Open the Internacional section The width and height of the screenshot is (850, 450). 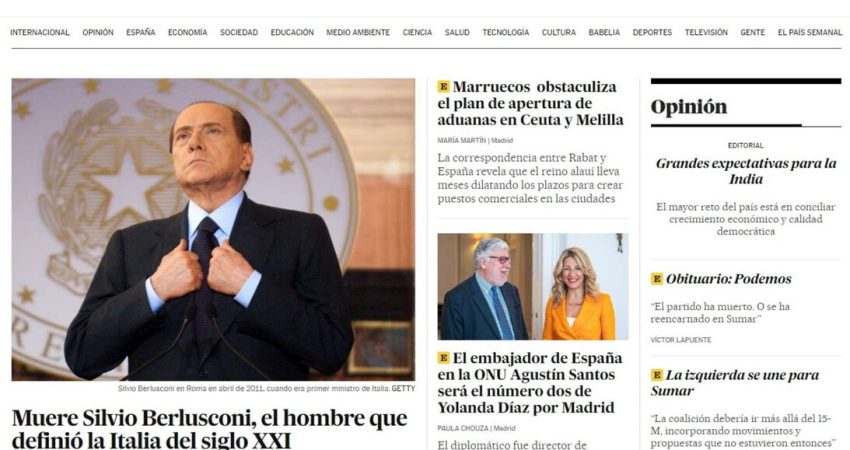click(40, 33)
